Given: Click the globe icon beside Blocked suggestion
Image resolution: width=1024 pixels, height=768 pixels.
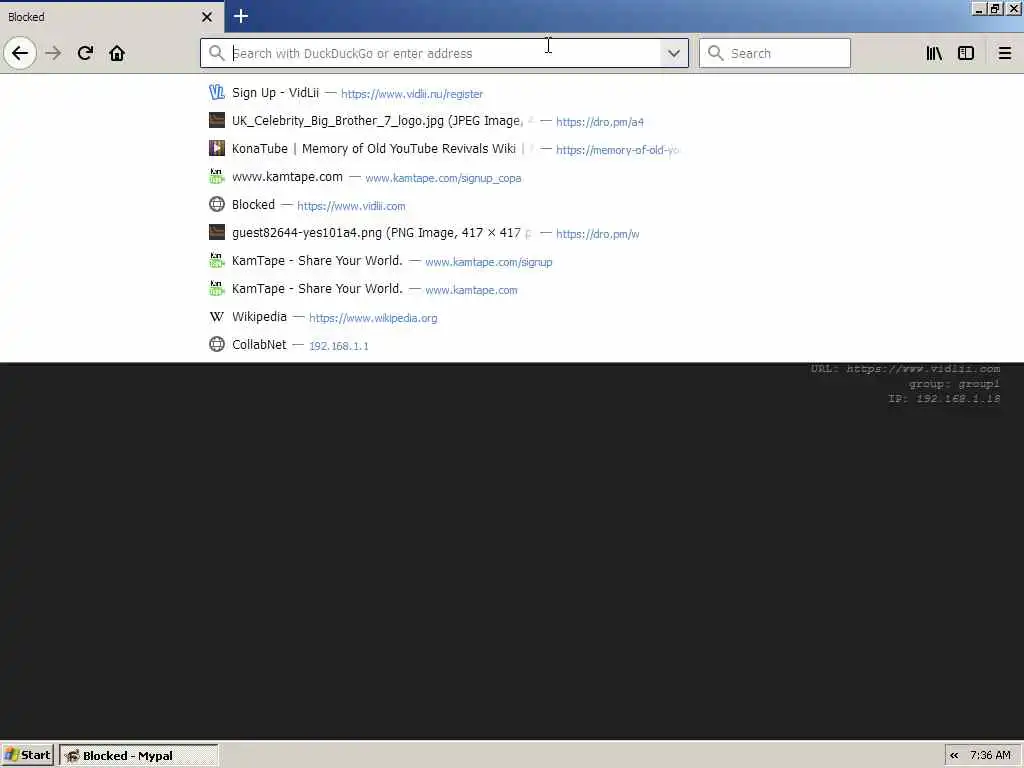Looking at the screenshot, I should (x=217, y=204).
